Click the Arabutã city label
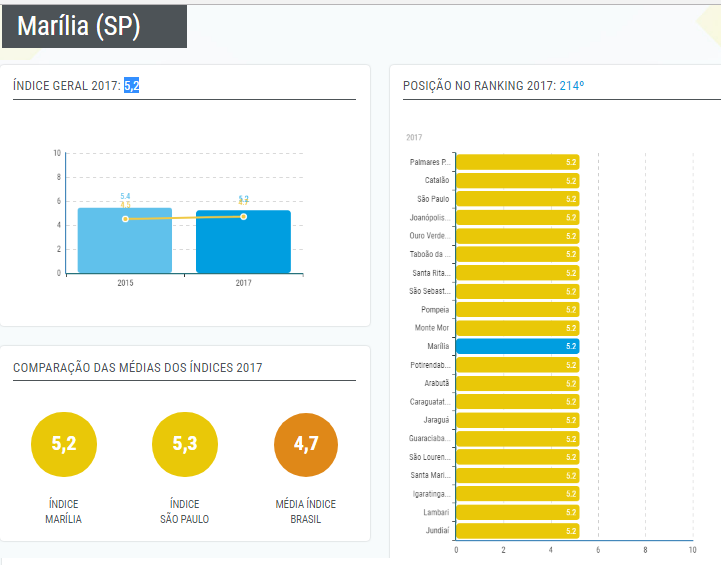 [x=435, y=383]
